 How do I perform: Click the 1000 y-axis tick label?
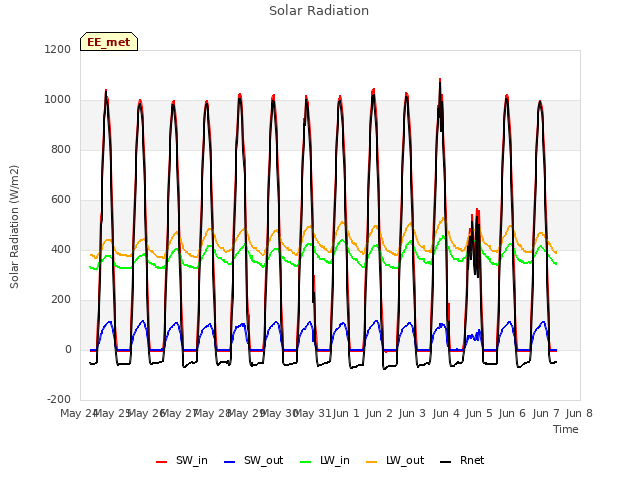coord(58,100)
